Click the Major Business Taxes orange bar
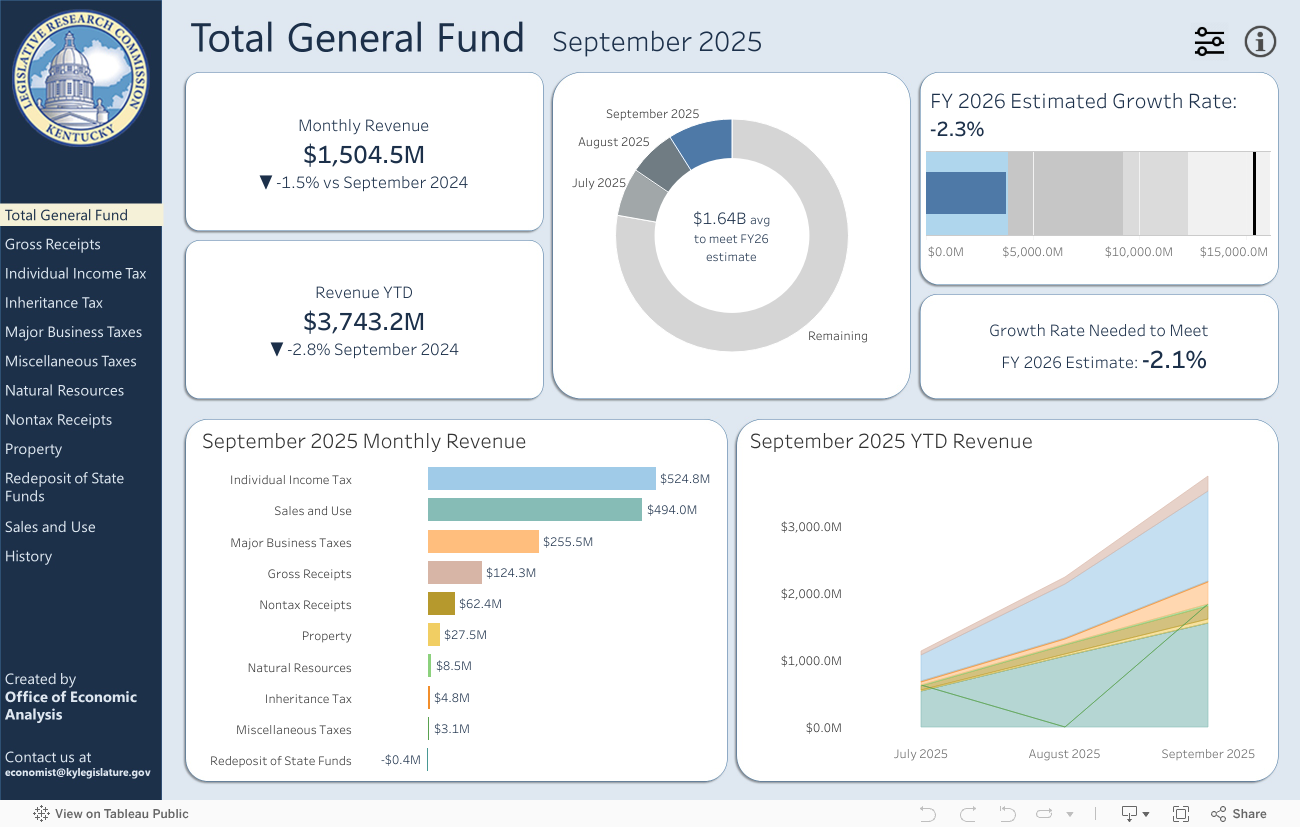This screenshot has height=827, width=1300. coord(483,542)
